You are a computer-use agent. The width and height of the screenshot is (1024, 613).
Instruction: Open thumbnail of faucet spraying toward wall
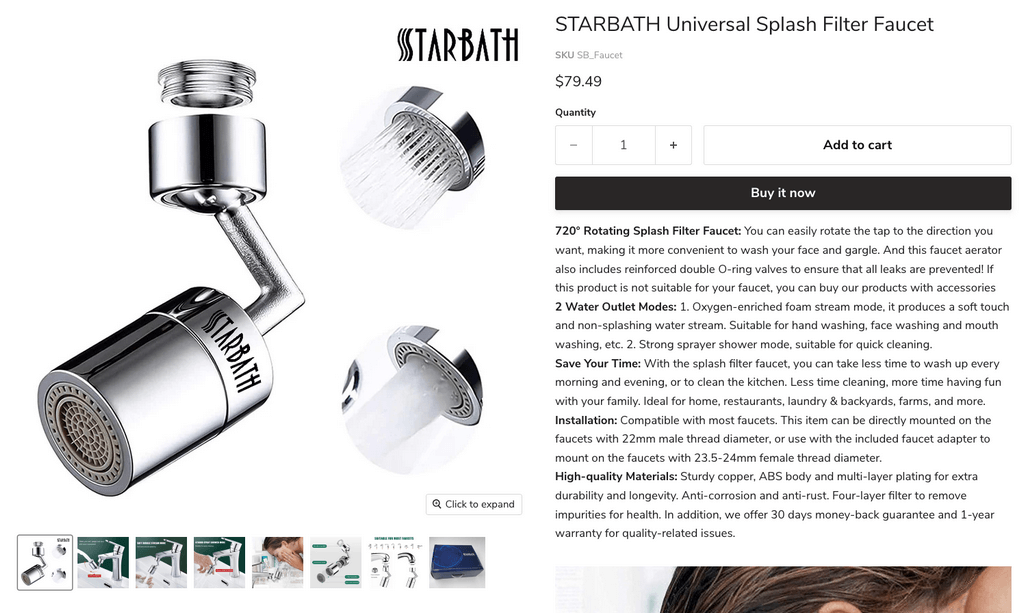click(x=103, y=563)
